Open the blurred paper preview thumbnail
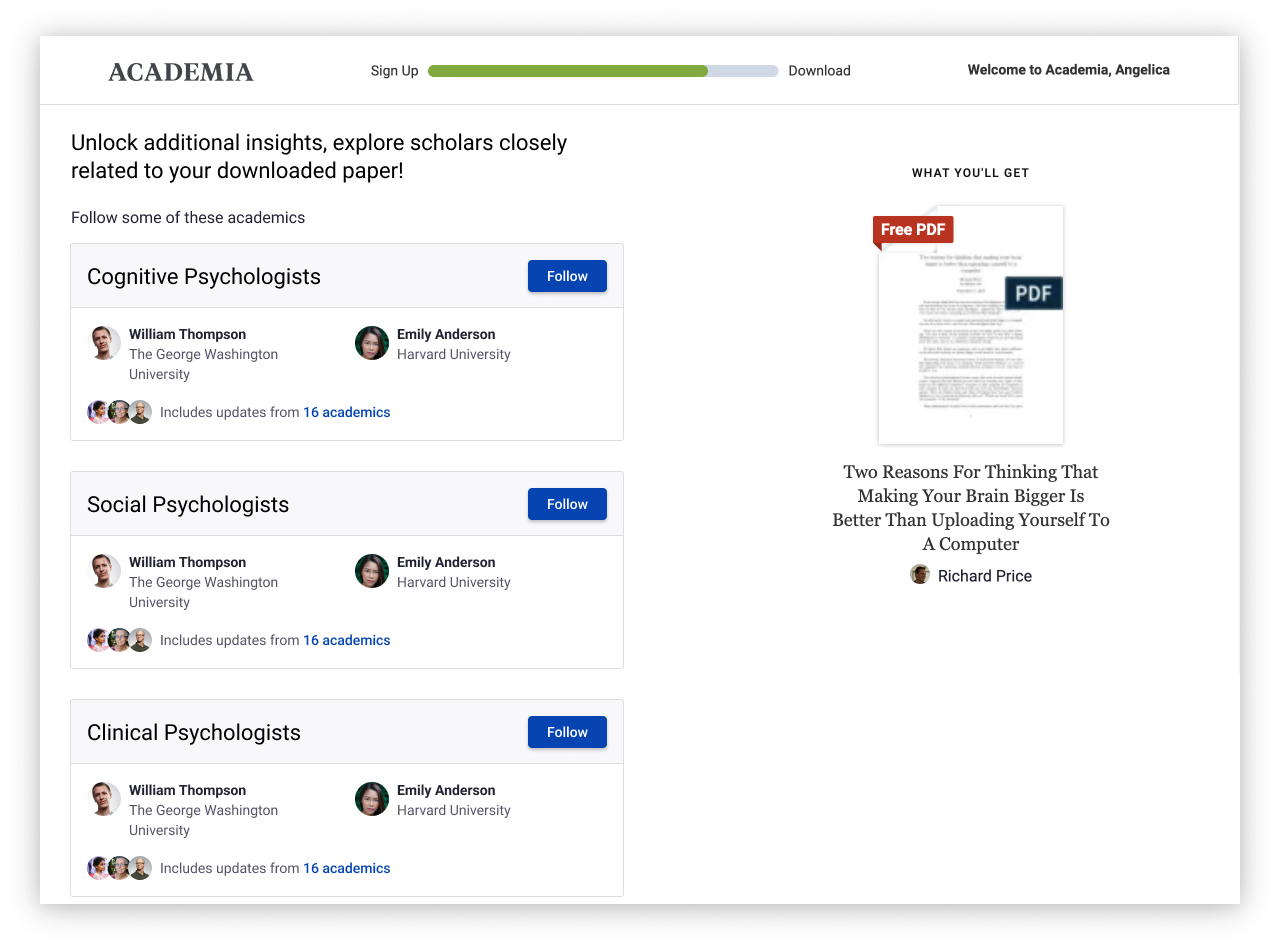The width and height of the screenshot is (1280, 948). pyautogui.click(x=971, y=325)
